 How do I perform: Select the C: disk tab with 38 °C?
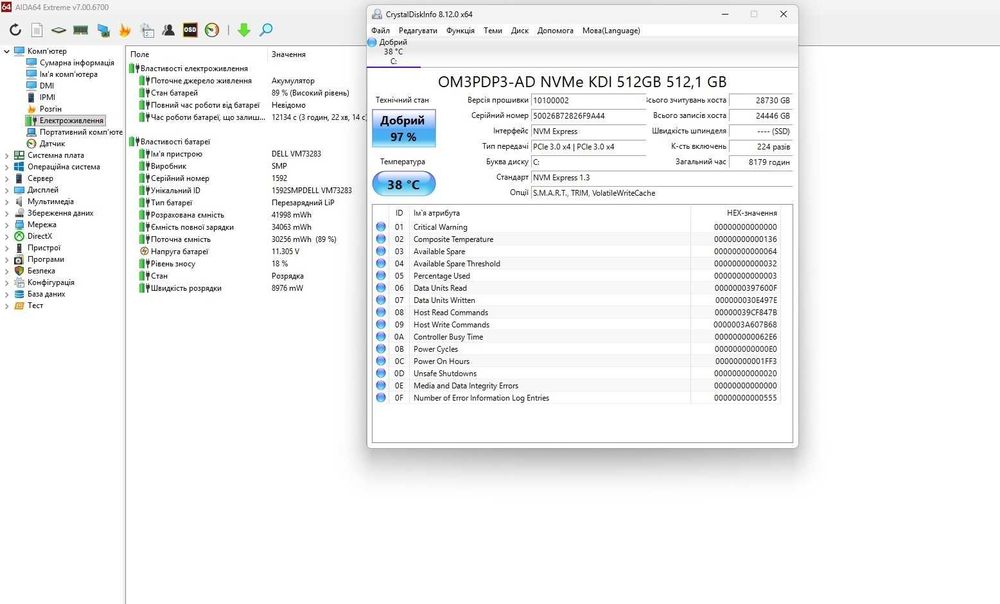click(x=393, y=52)
